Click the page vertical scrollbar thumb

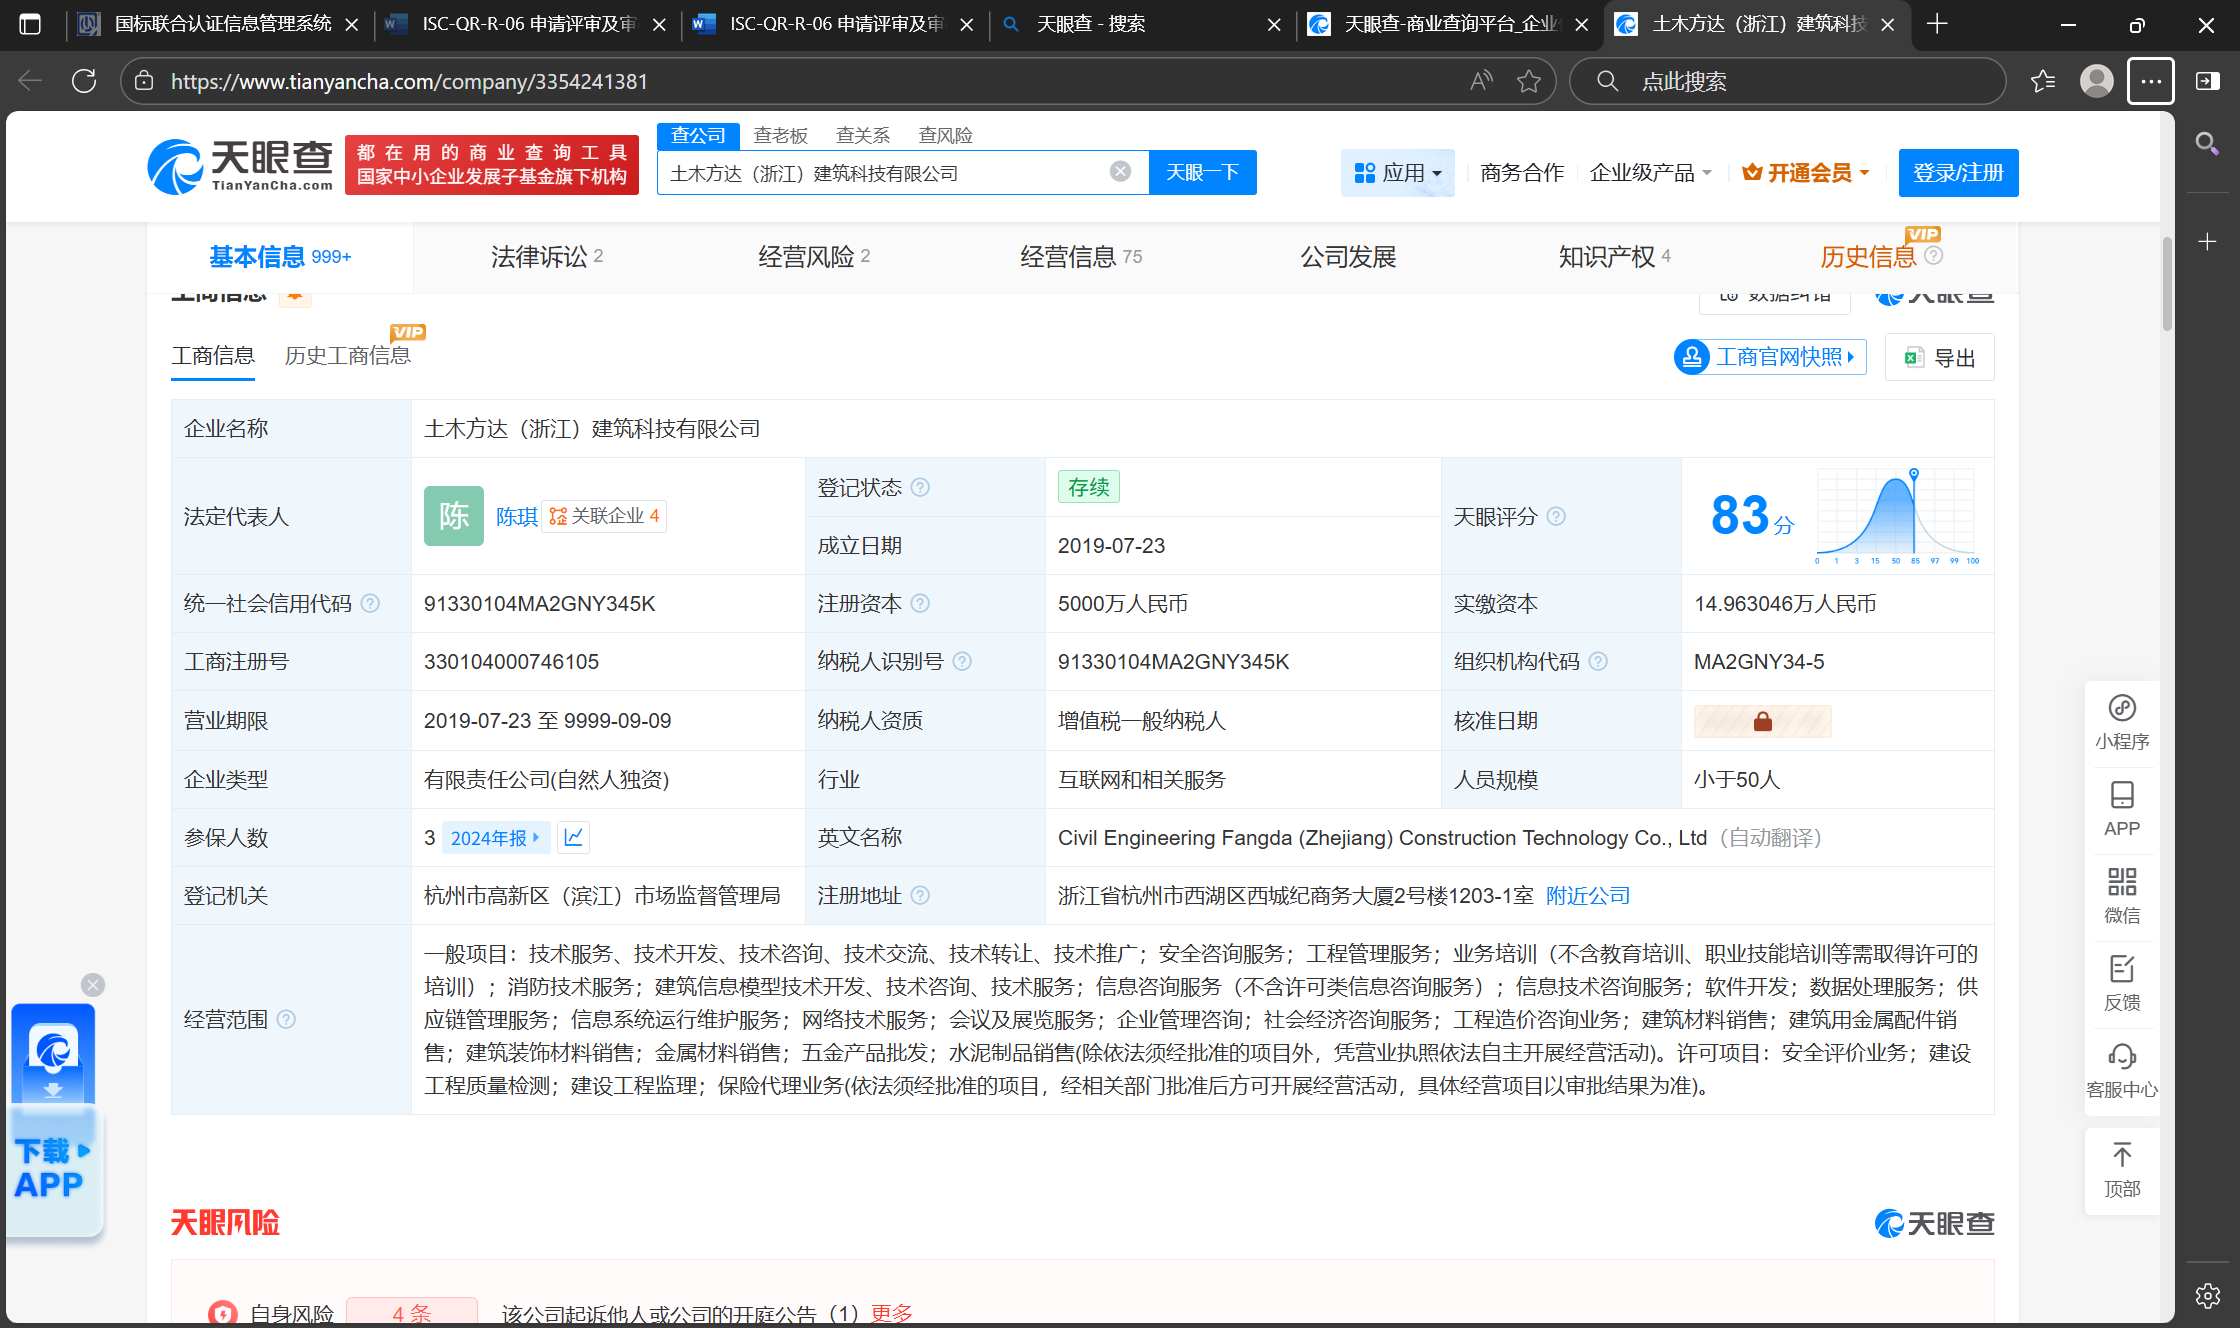point(2166,285)
